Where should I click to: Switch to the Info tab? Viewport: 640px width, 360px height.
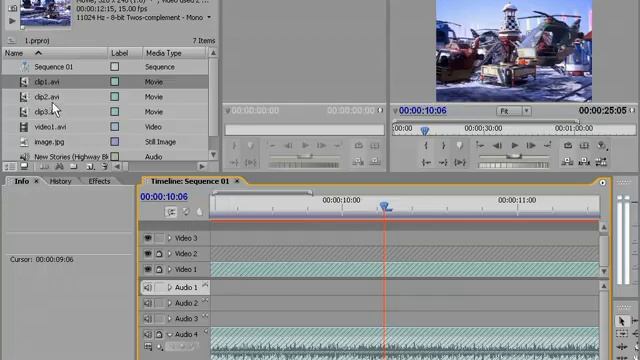(x=22, y=181)
